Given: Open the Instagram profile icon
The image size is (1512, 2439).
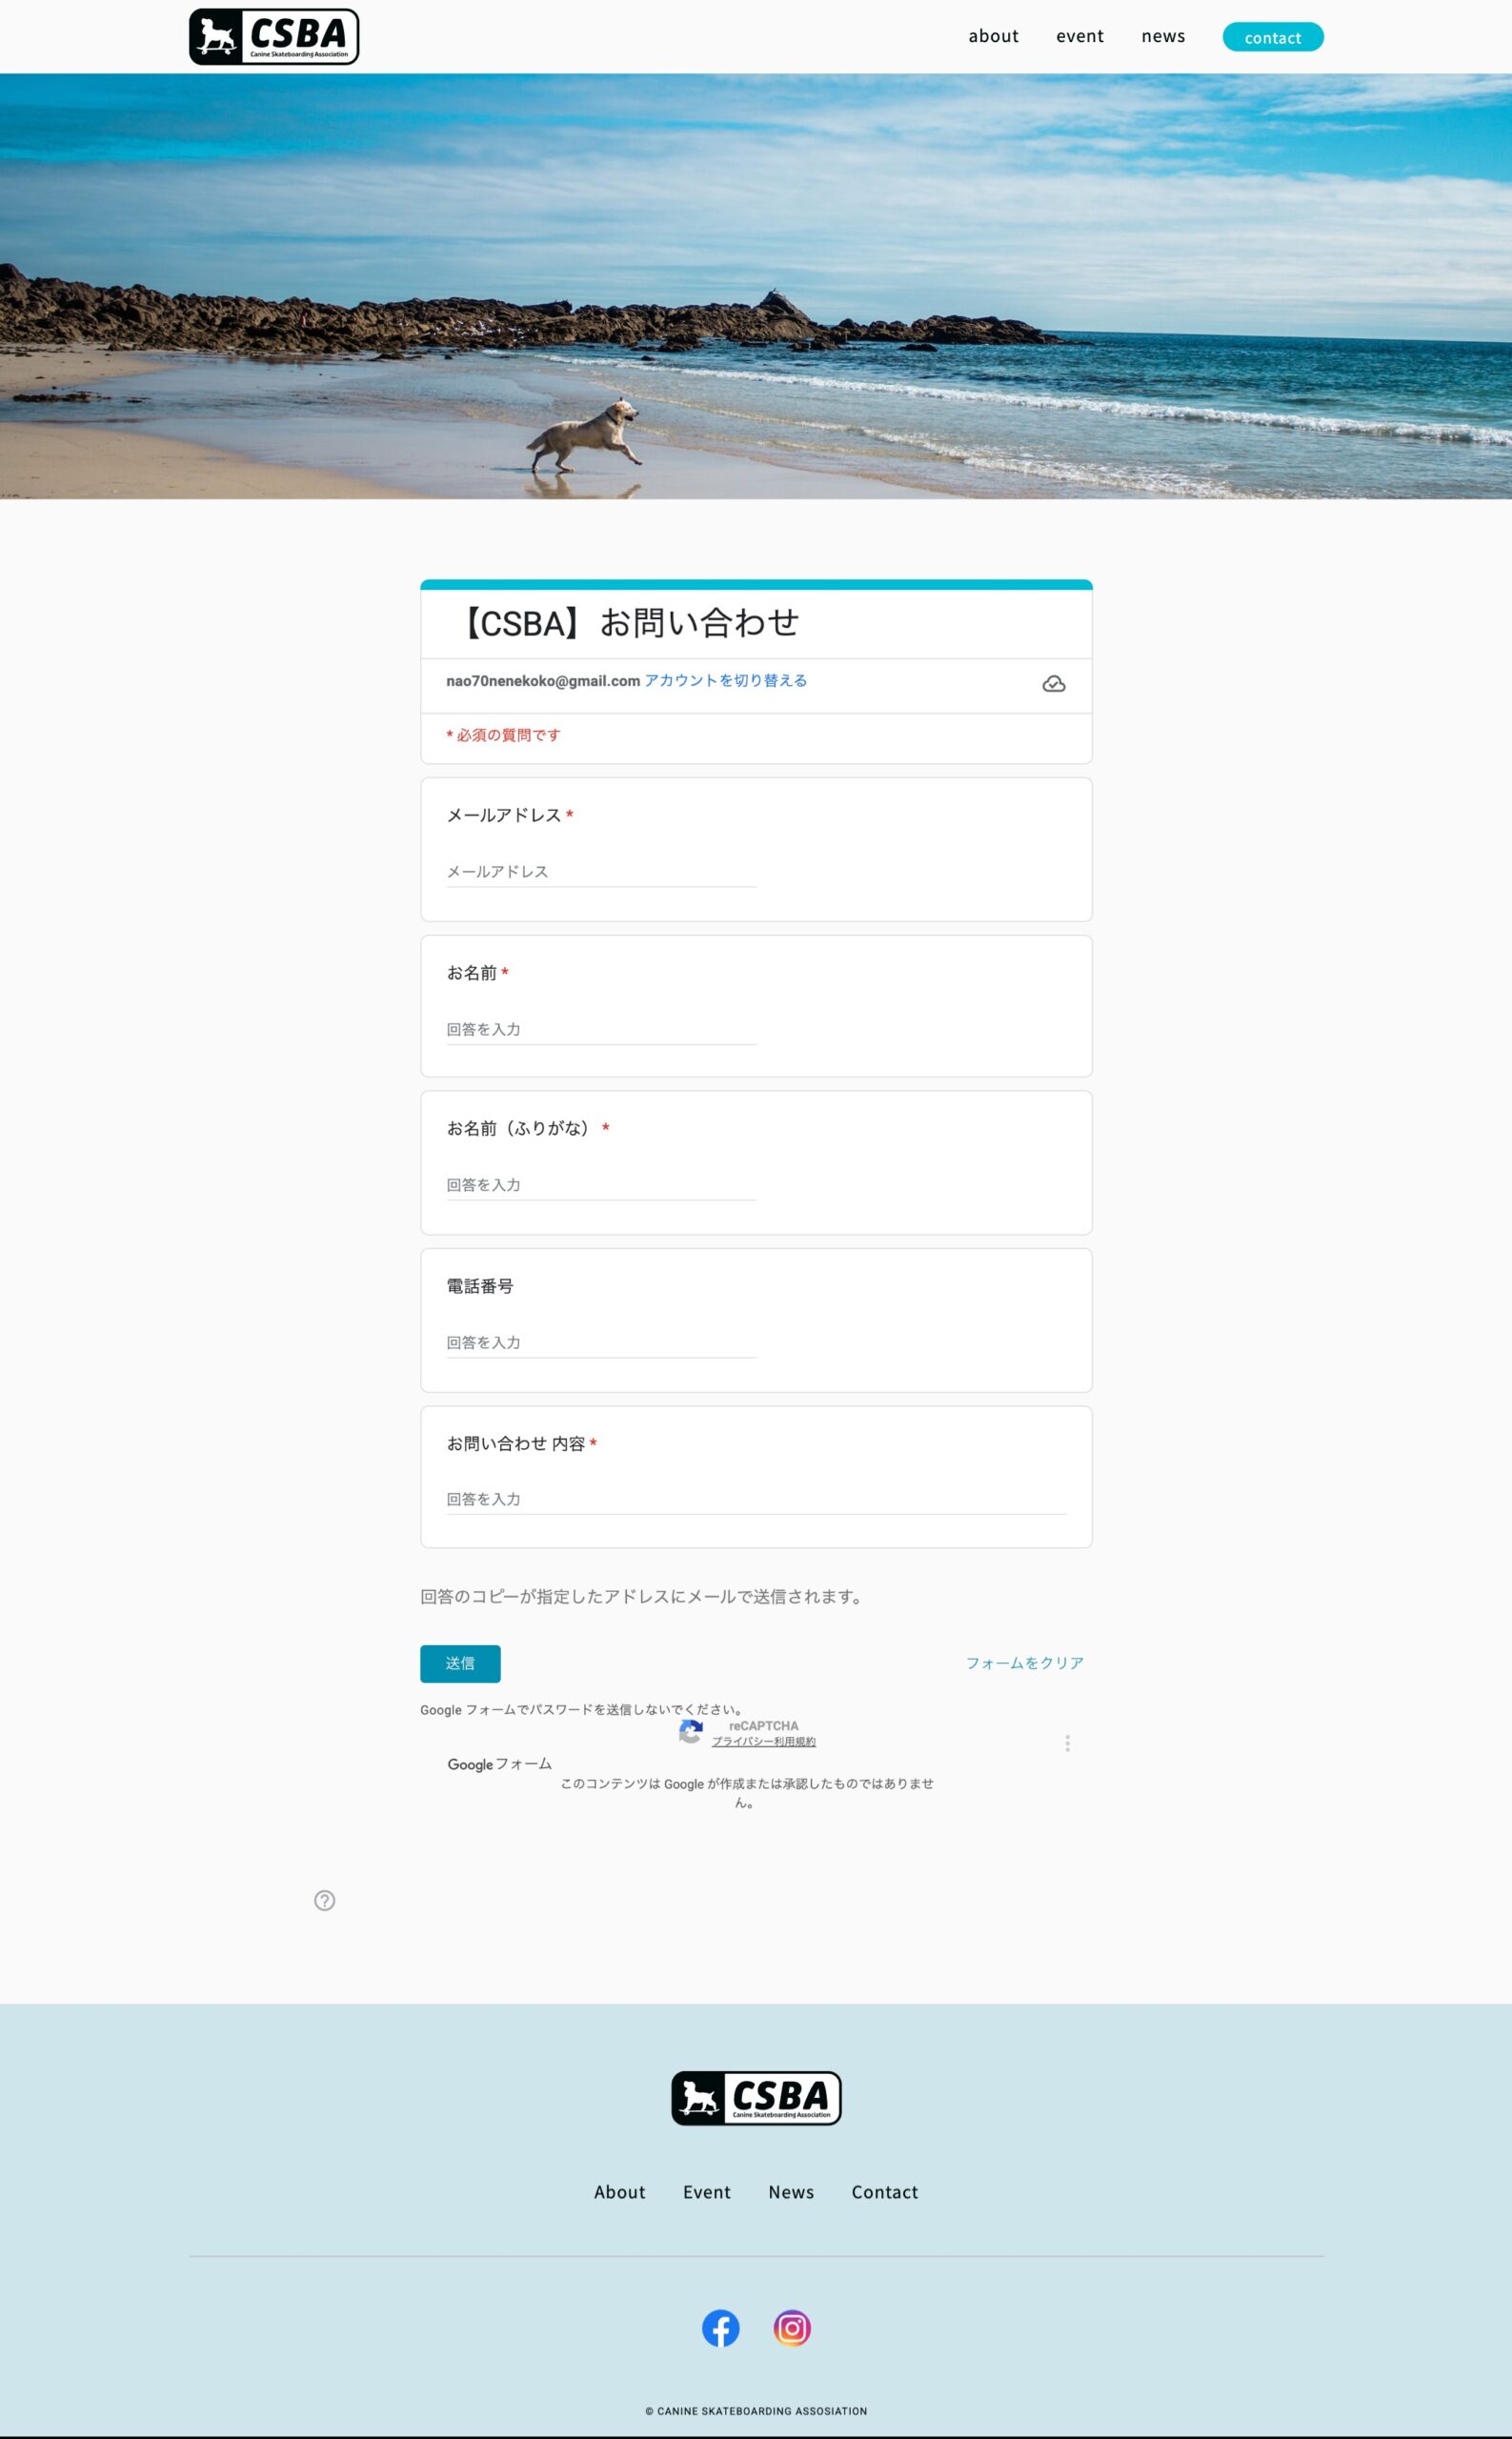Looking at the screenshot, I should [x=791, y=2328].
